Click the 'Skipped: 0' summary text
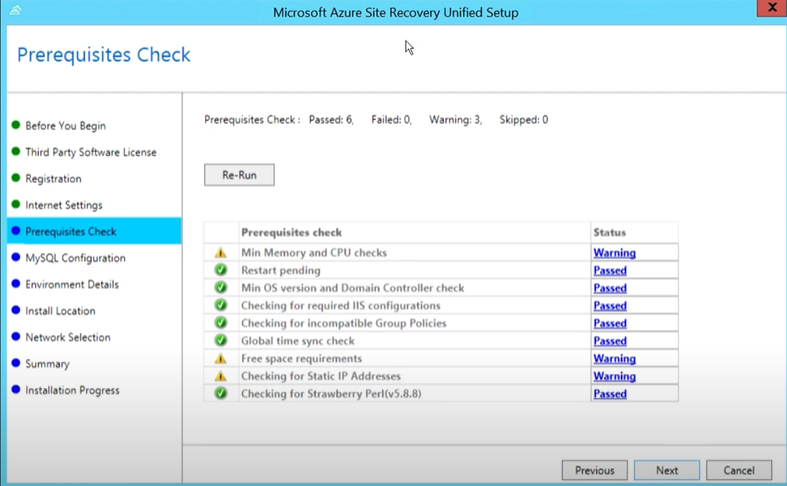The width and height of the screenshot is (787, 486). tap(524, 119)
